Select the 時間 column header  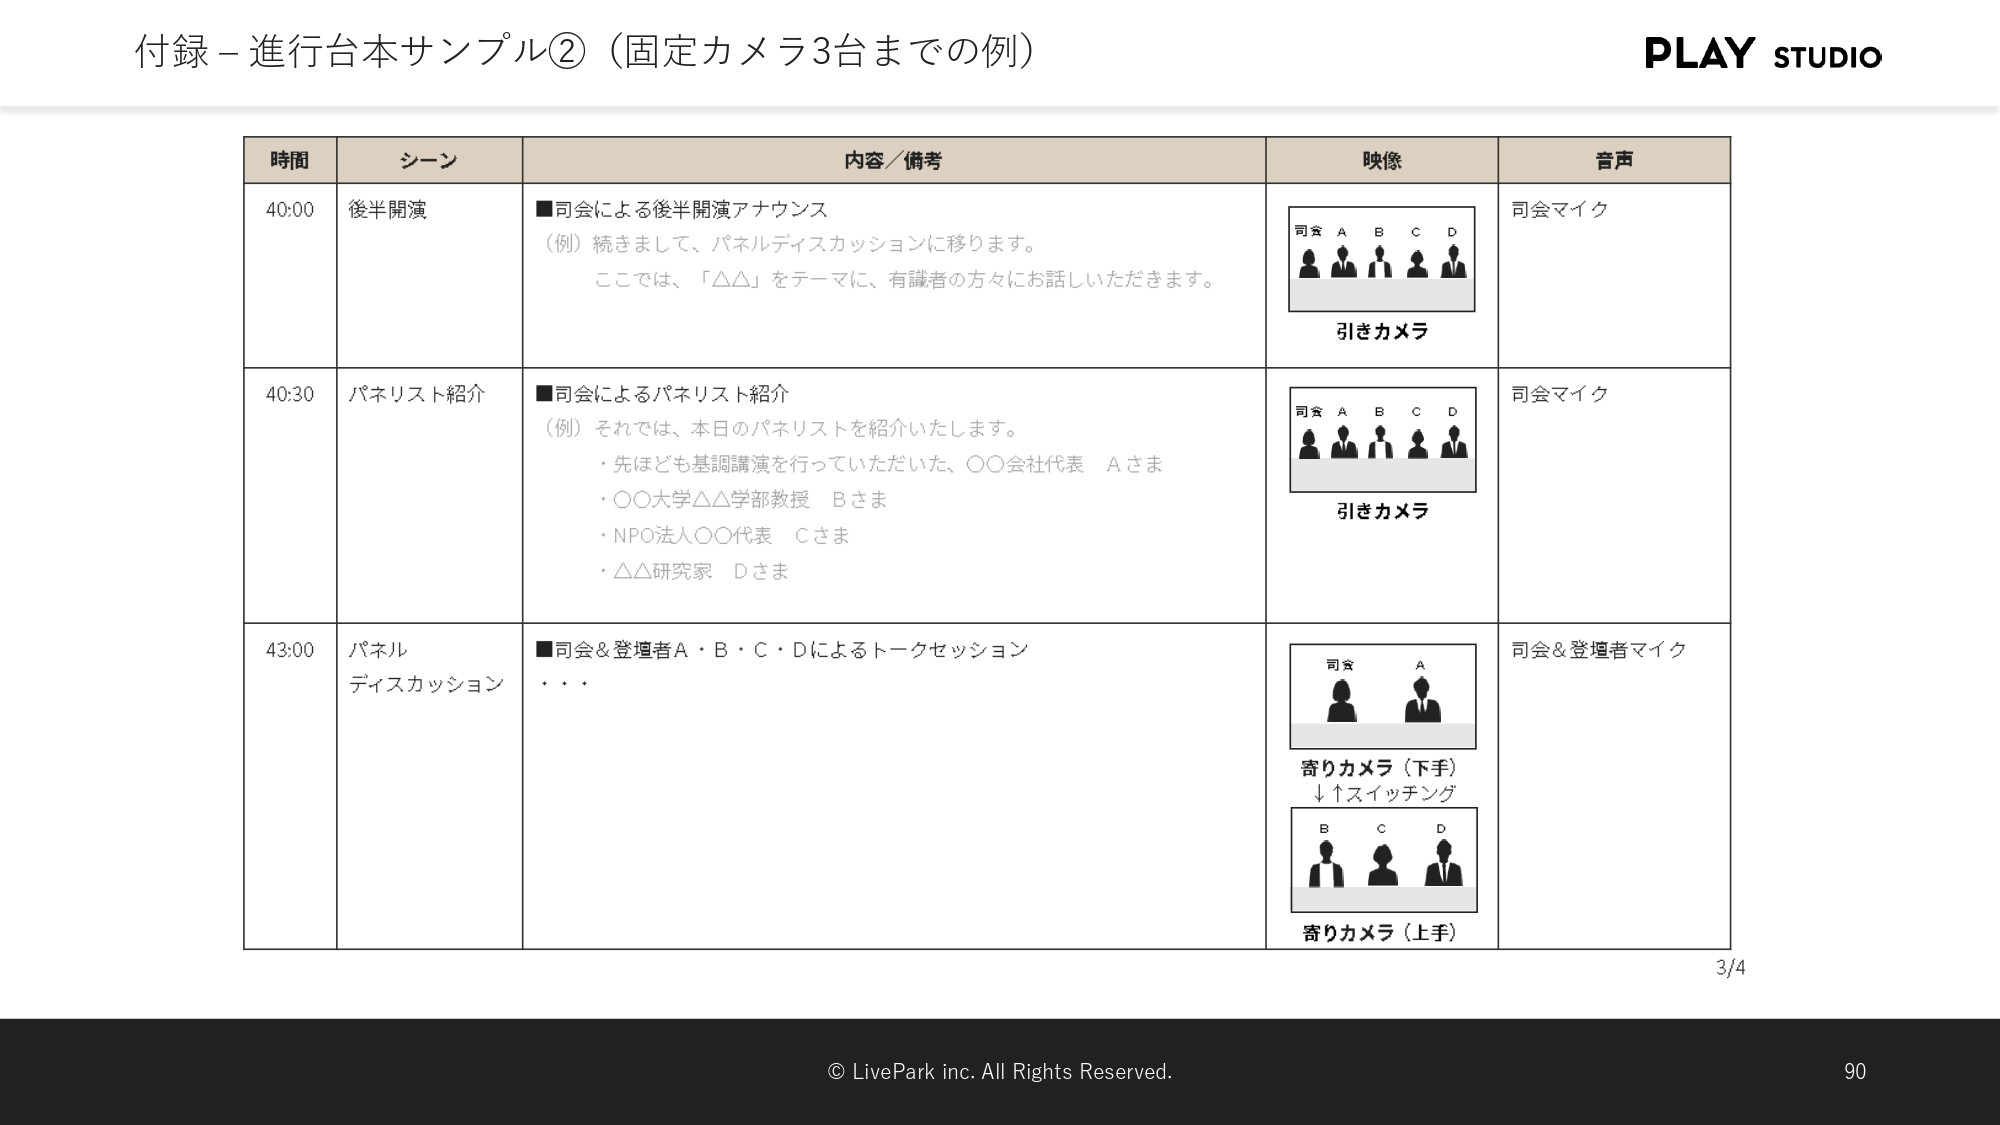point(287,158)
